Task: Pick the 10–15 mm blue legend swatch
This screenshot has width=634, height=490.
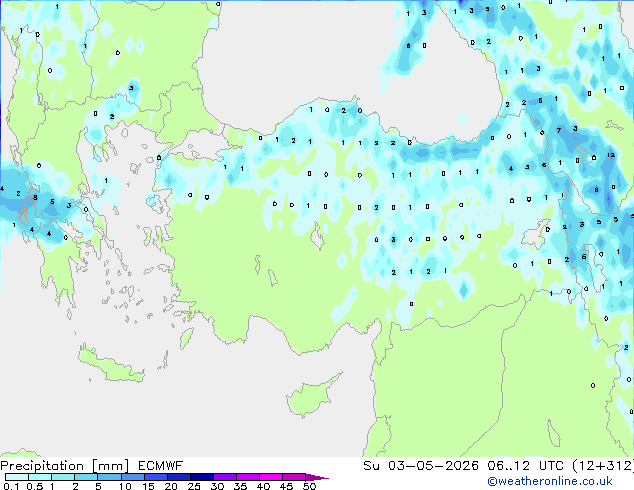Action: [x=133, y=477]
